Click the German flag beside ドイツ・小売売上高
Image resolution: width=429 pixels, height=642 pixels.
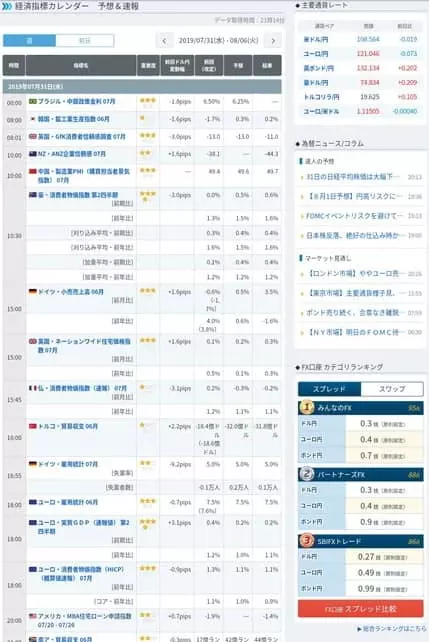[x=33, y=292]
